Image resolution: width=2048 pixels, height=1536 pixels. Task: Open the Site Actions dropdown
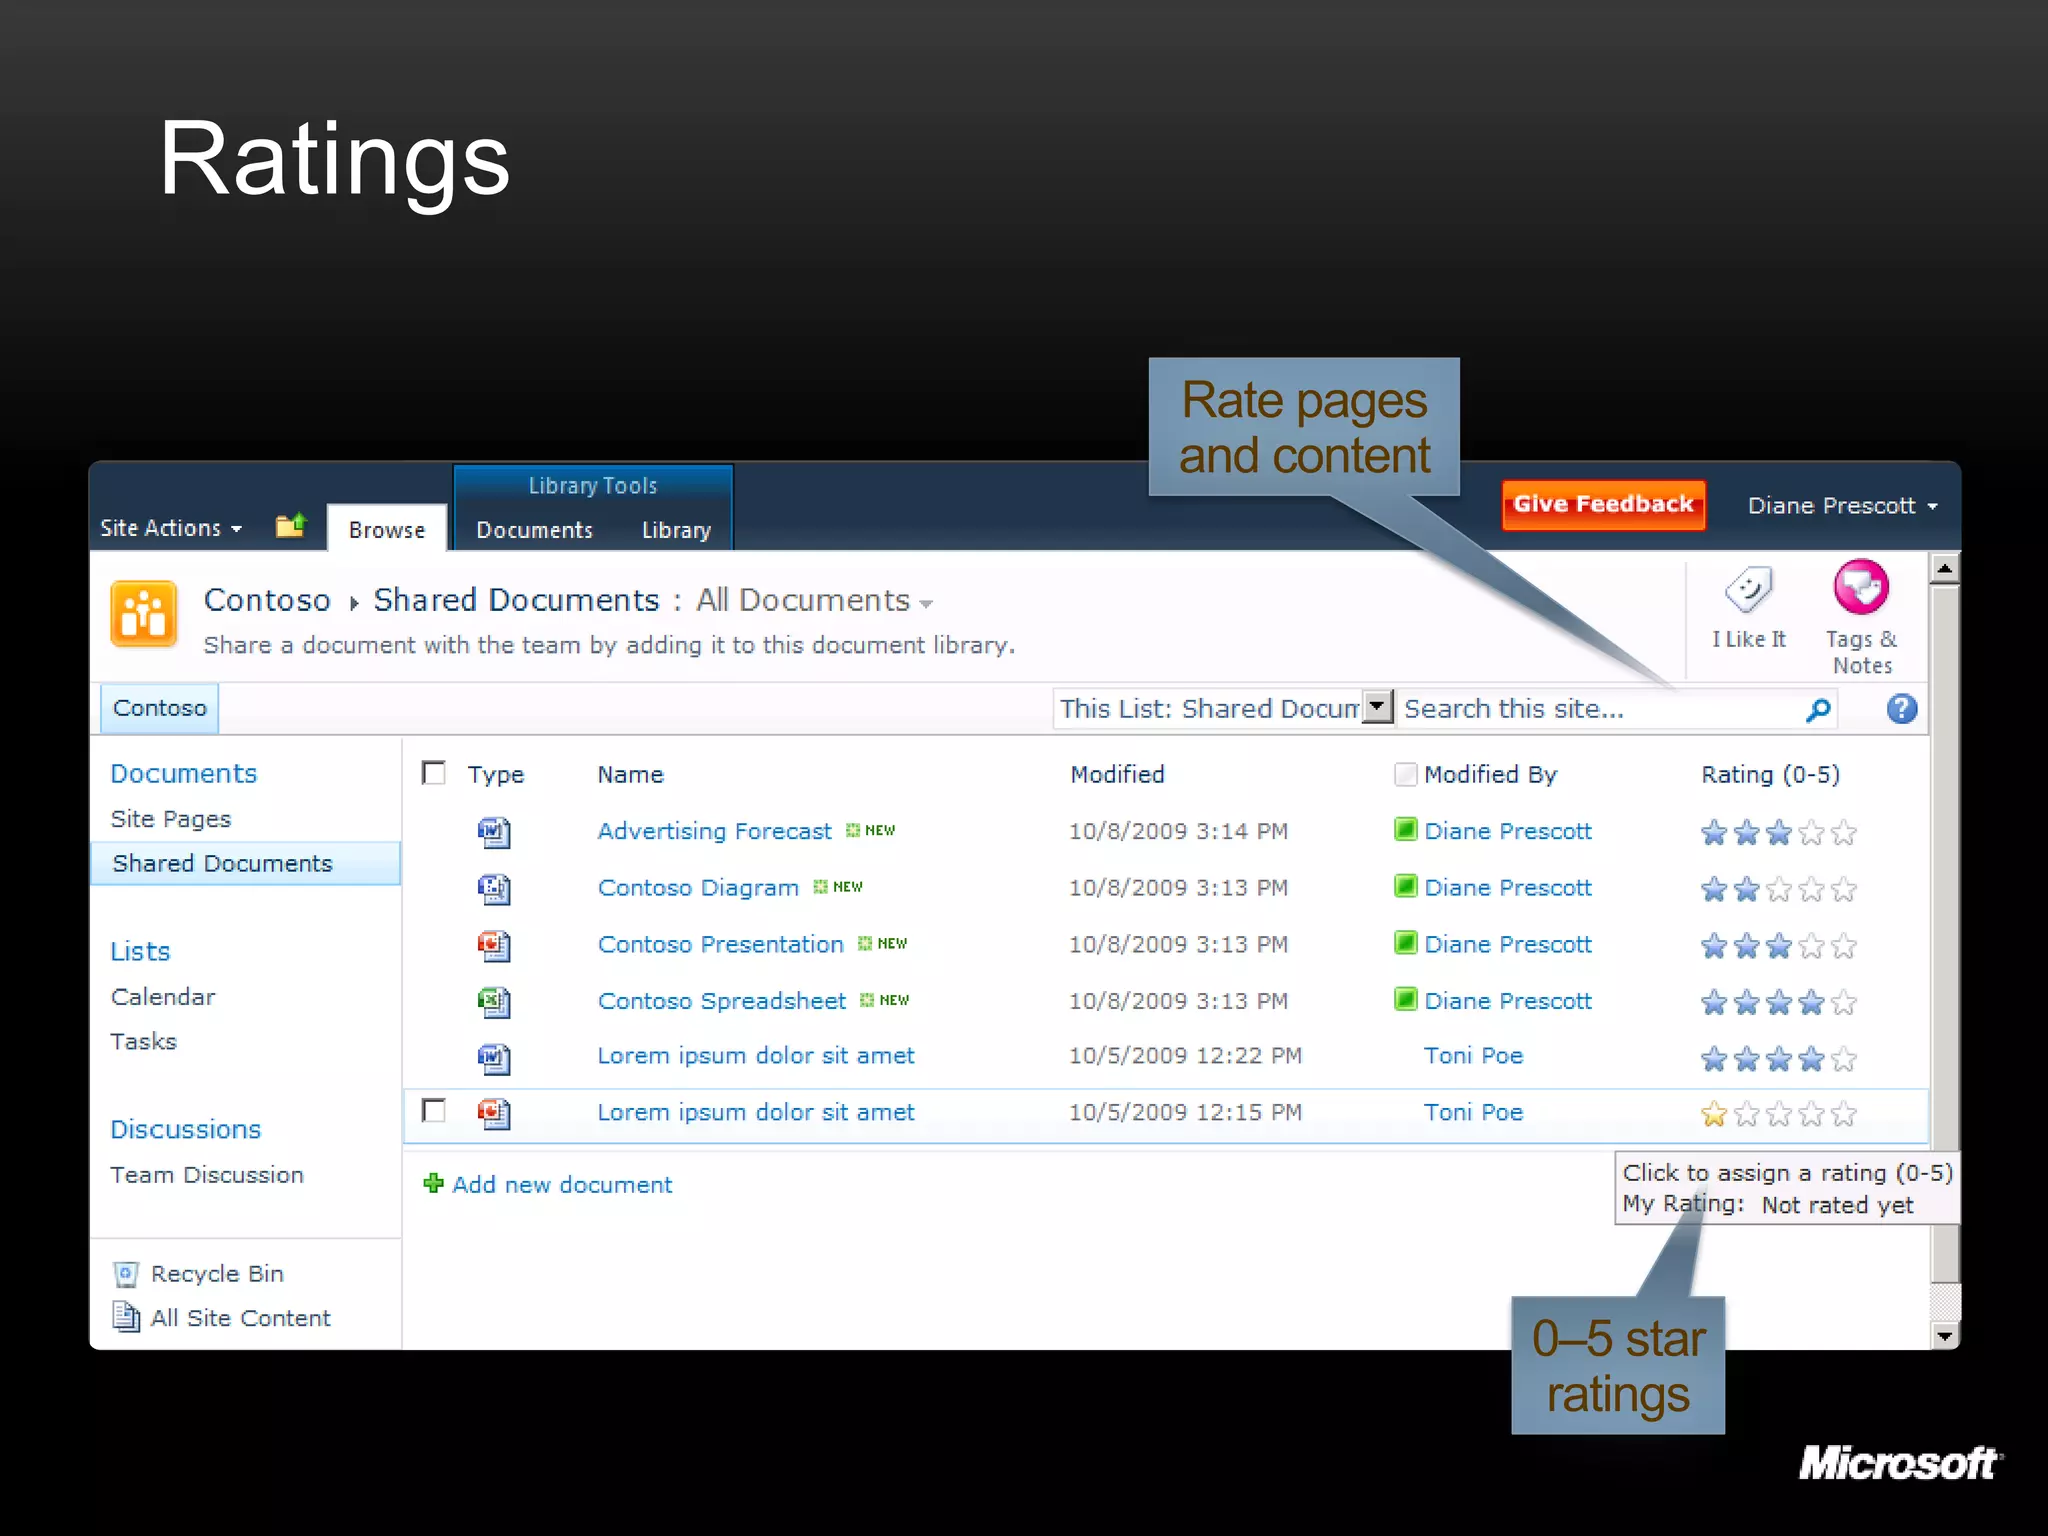tap(171, 528)
